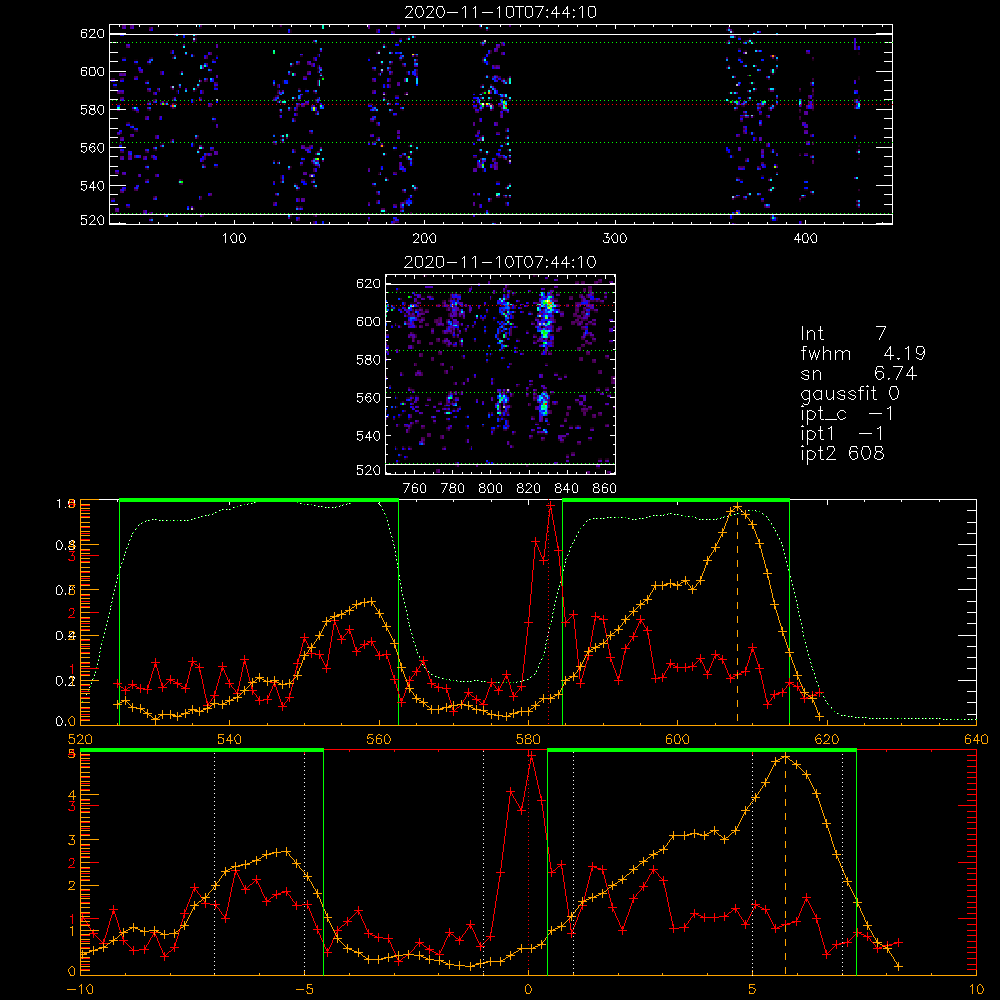The width and height of the screenshot is (1000, 1000).
Task: Click the red curve peak at 0 in bottom plot
Action: (x=530, y=754)
